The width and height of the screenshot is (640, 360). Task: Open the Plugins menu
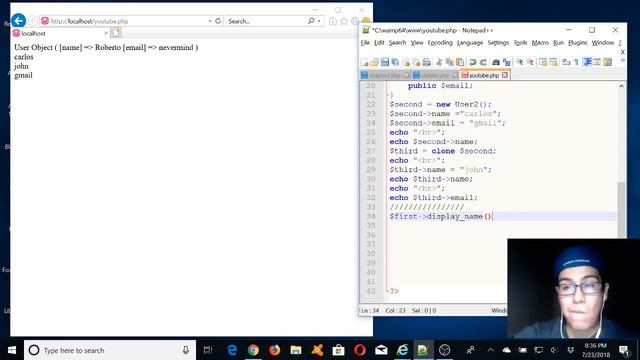pyautogui.click(x=578, y=43)
